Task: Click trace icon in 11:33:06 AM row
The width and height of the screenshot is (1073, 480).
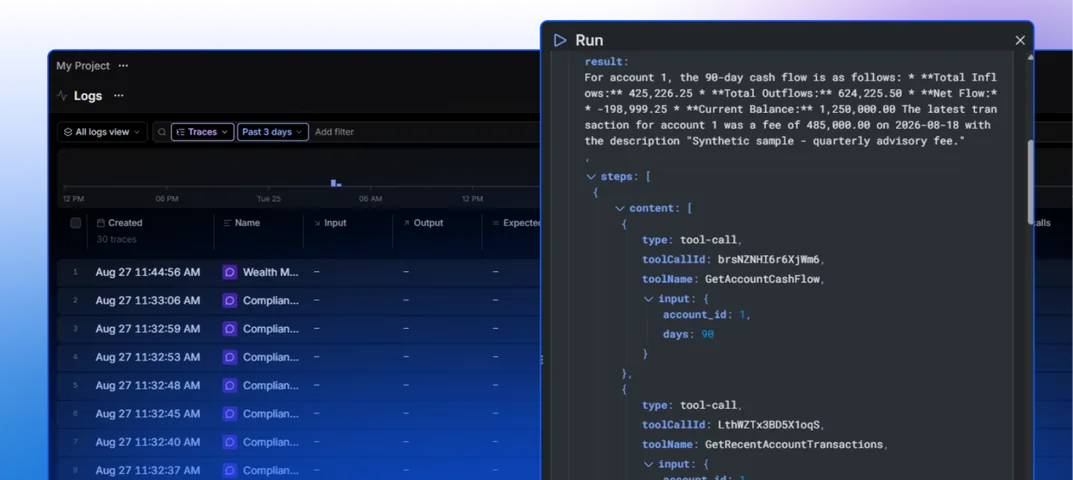Action: click(230, 301)
